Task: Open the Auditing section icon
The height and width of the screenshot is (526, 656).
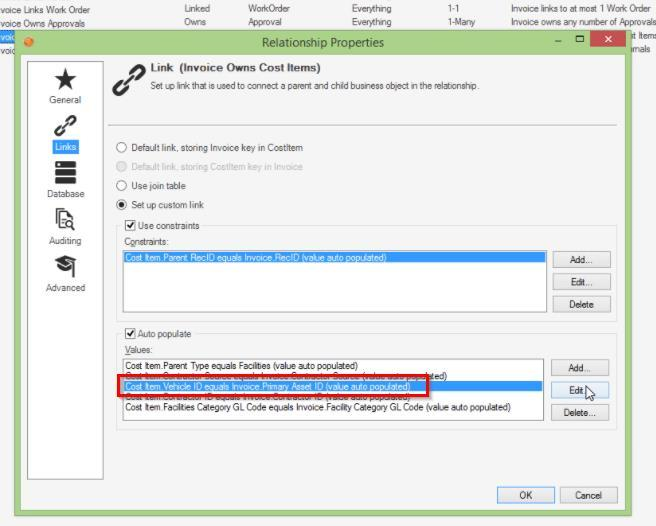Action: point(65,220)
